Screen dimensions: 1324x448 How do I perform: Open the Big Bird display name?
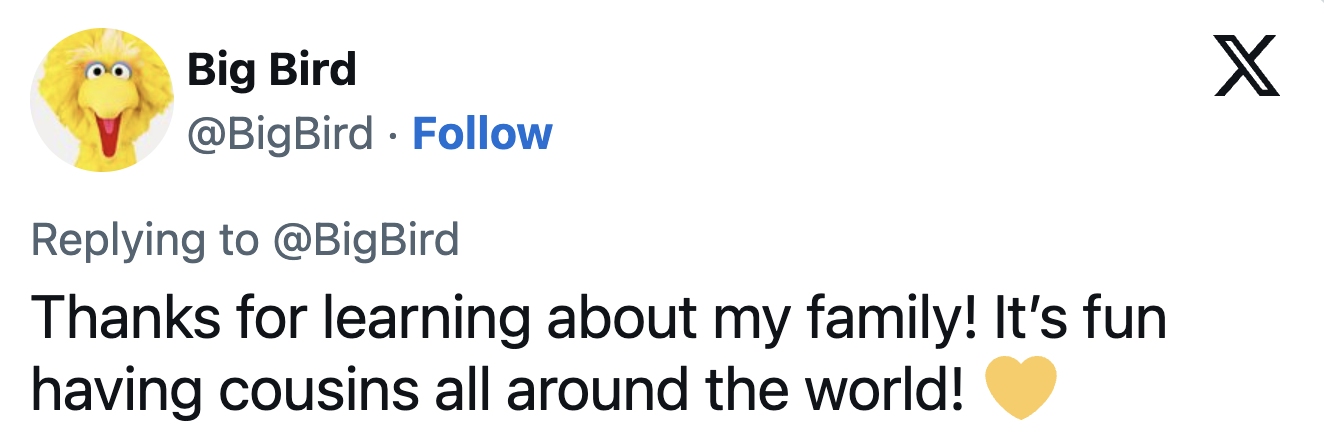point(271,70)
